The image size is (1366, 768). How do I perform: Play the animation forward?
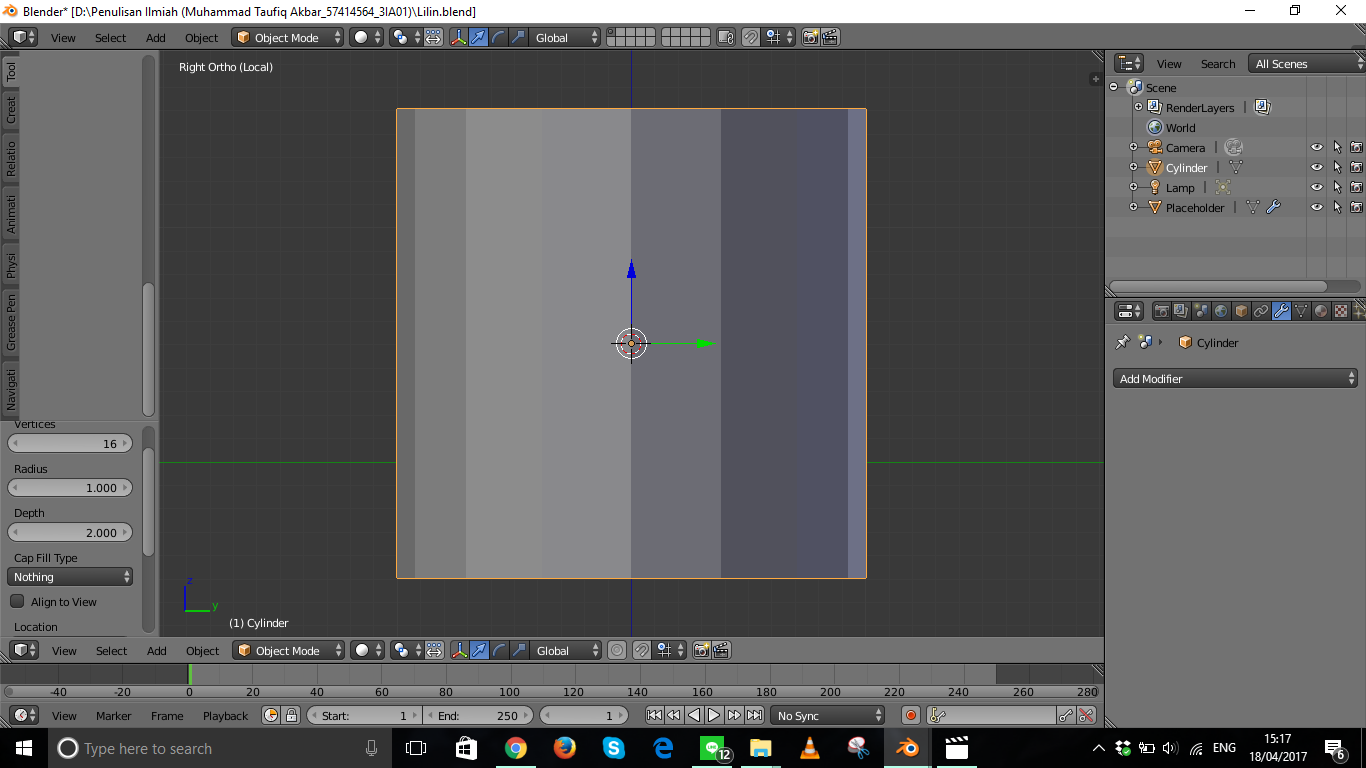point(714,715)
